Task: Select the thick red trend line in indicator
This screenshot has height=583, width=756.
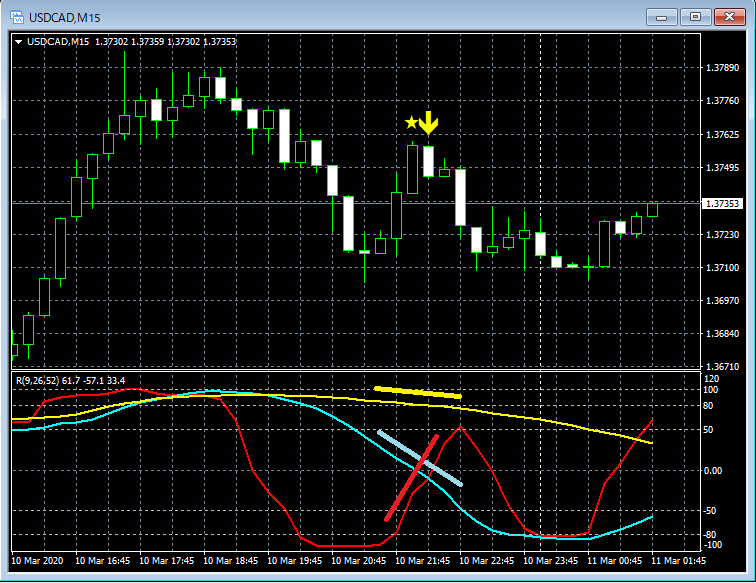Action: click(411, 478)
